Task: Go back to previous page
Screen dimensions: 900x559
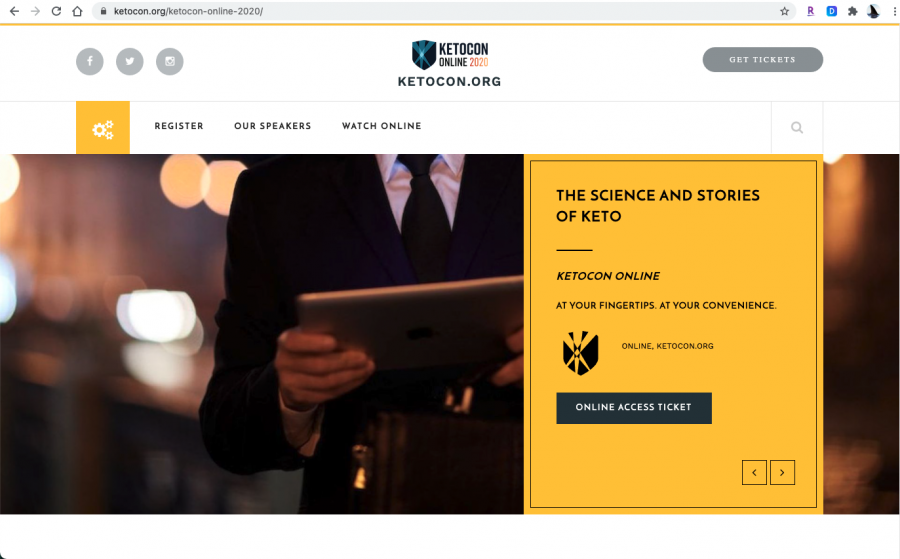Action: (14, 11)
